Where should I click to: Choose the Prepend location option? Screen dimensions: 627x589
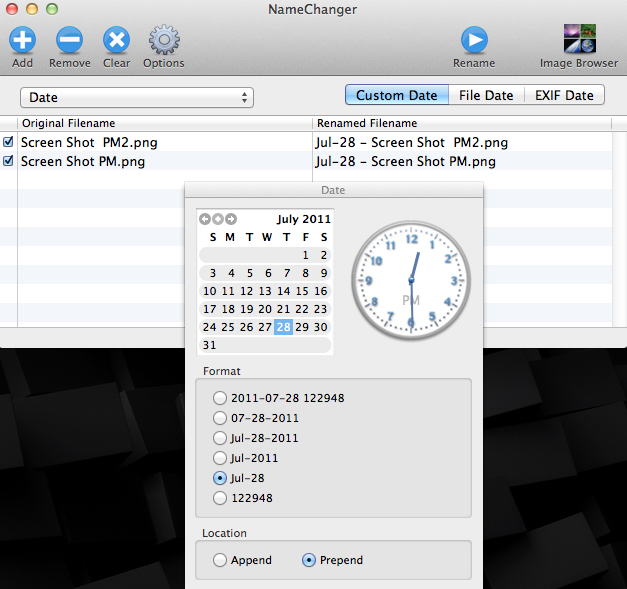[x=309, y=560]
